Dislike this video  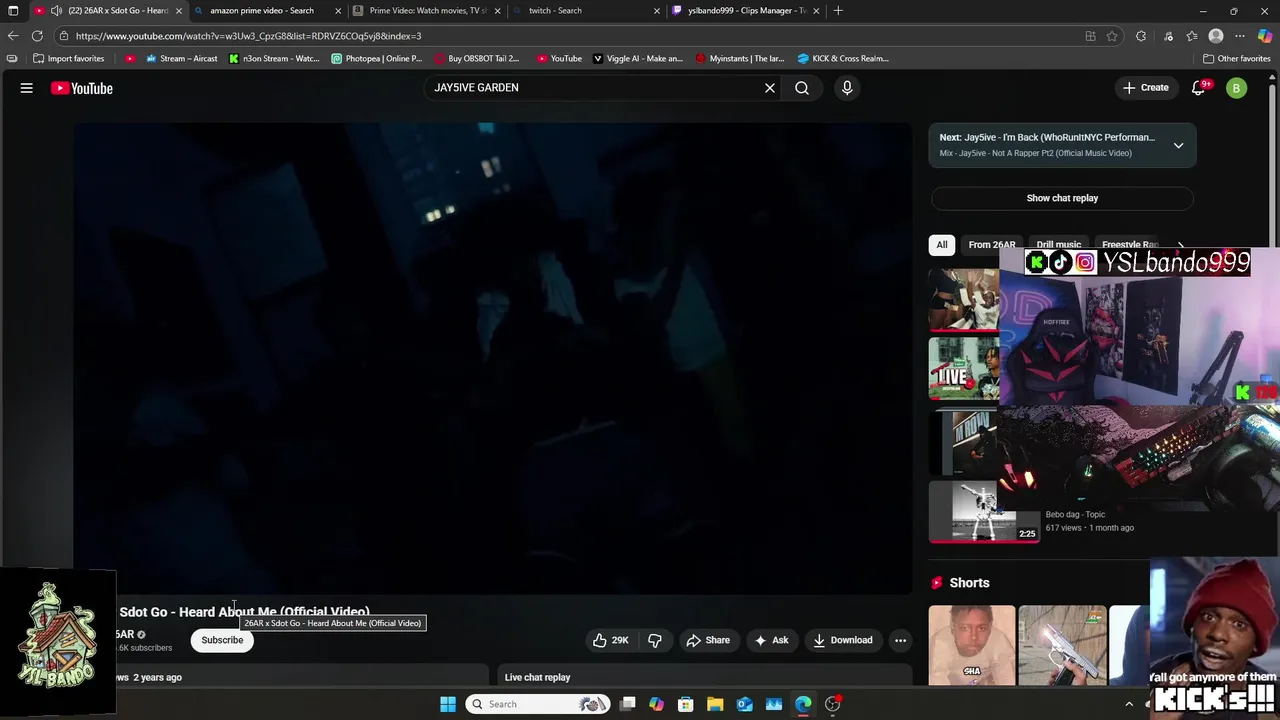tap(655, 640)
